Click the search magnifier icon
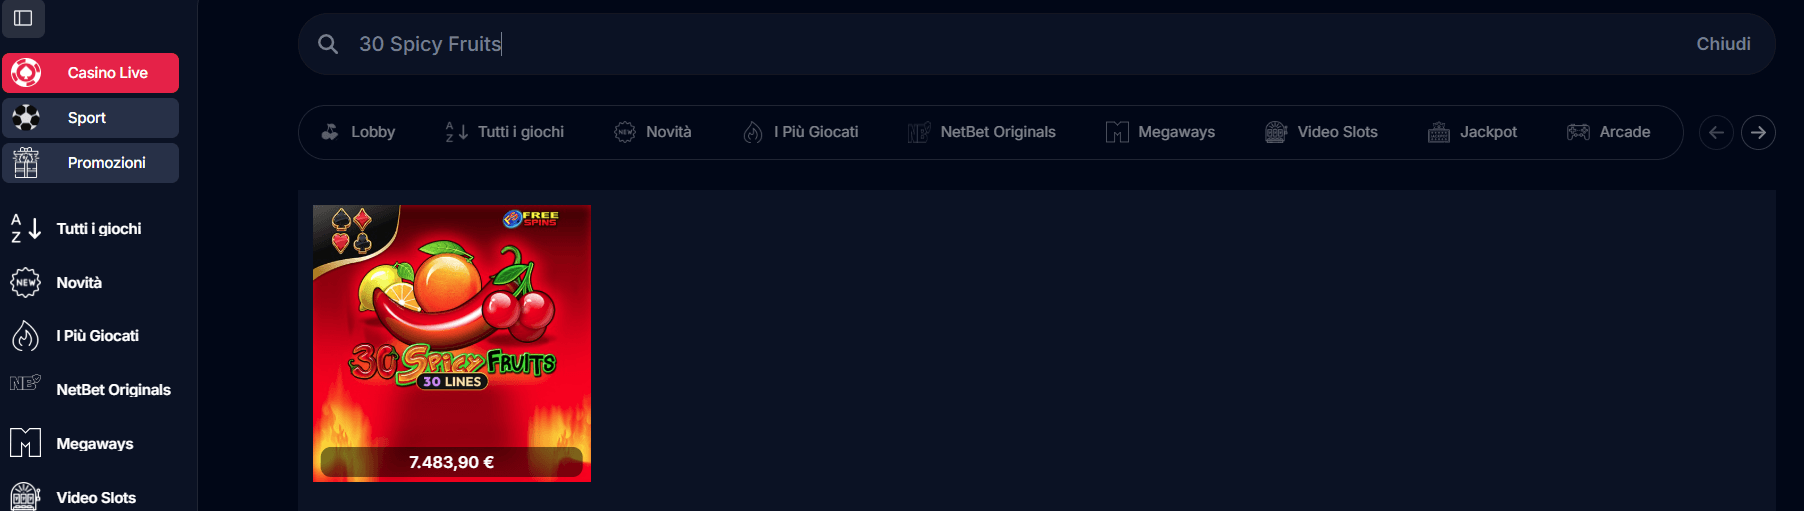The image size is (1804, 511). coord(328,44)
